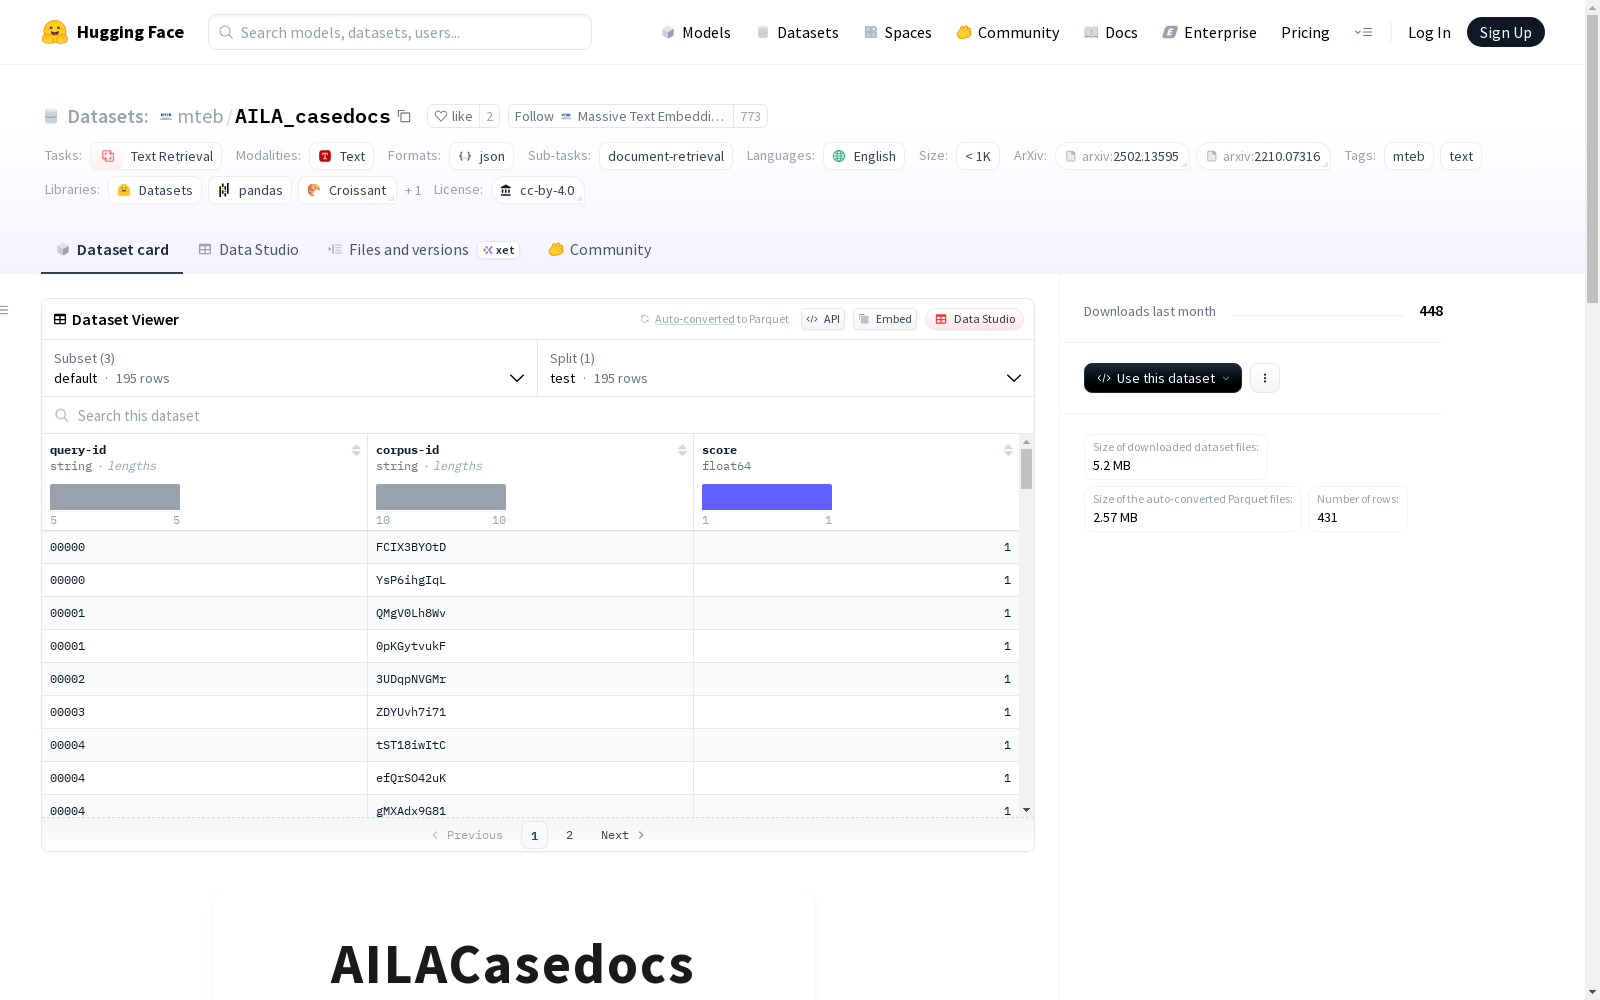Open Enterprise in top navigation
This screenshot has width=1600, height=1000.
(x=1210, y=32)
